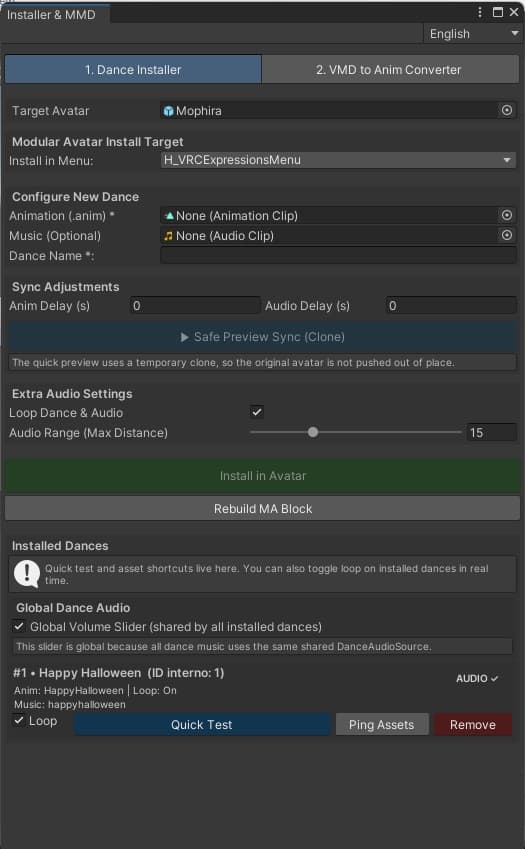Remove the Happy Halloween dance
Image resolution: width=525 pixels, height=849 pixels.
point(472,724)
